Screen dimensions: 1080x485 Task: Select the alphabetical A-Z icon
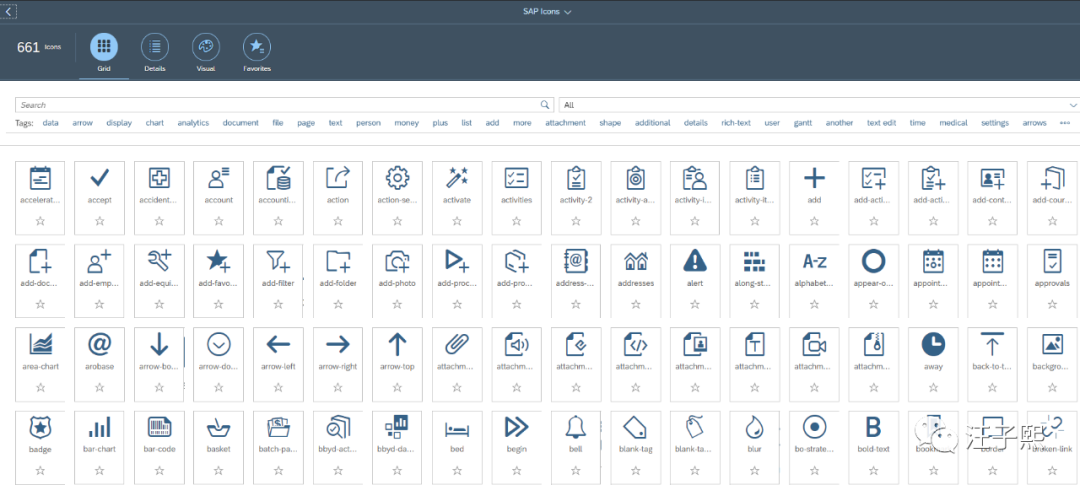click(x=814, y=262)
